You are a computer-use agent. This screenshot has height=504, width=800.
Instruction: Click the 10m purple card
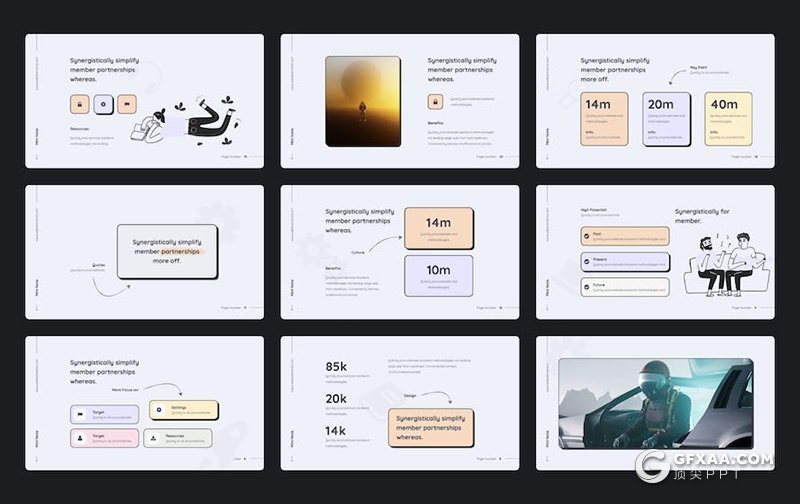point(438,275)
